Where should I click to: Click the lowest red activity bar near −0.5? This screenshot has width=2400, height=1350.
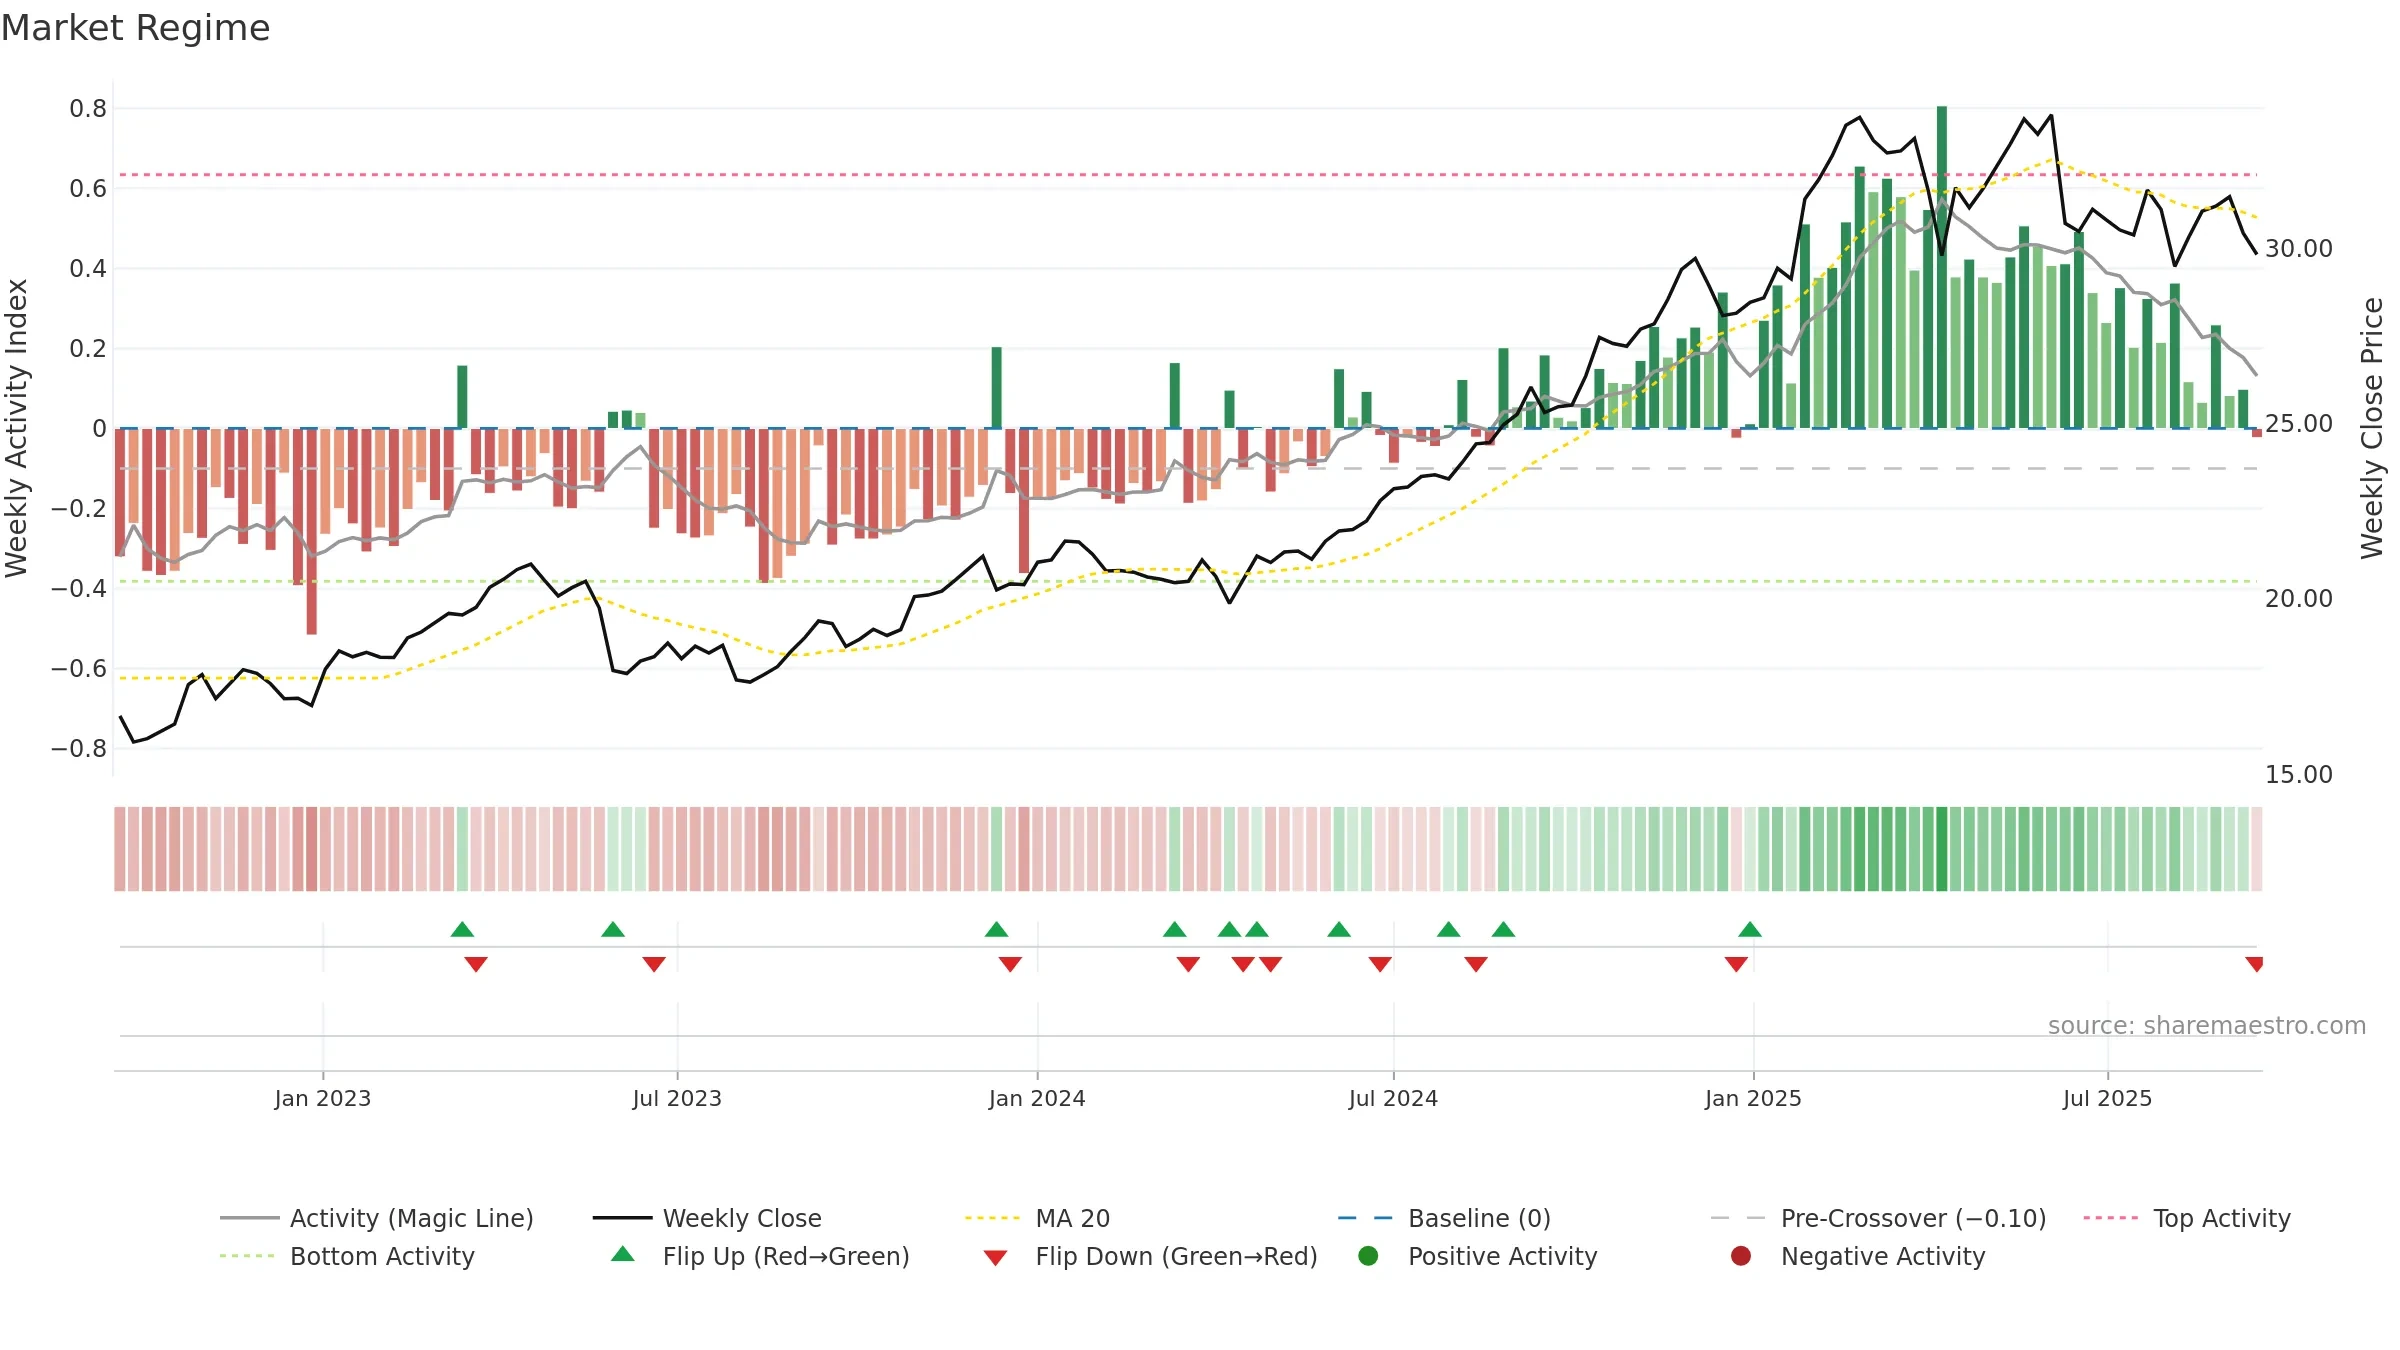point(312,531)
